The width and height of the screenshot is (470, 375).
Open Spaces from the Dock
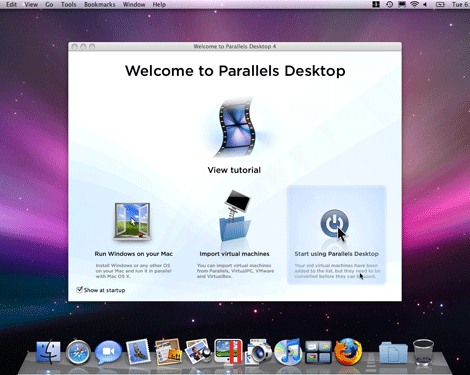click(318, 352)
